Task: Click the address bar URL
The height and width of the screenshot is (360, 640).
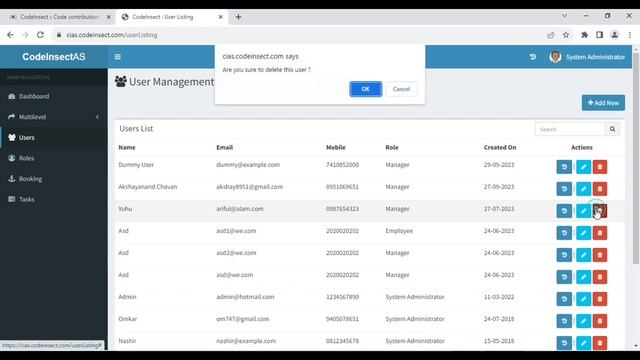Action: 112,35
